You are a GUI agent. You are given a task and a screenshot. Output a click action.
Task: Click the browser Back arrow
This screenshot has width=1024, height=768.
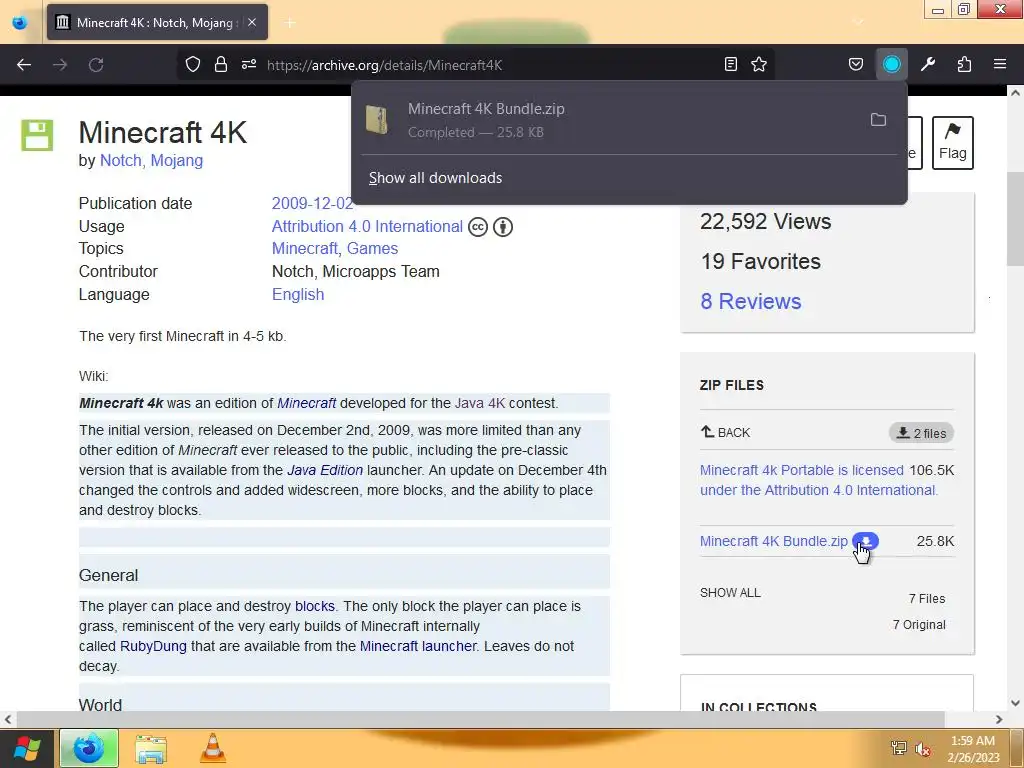pyautogui.click(x=24, y=65)
